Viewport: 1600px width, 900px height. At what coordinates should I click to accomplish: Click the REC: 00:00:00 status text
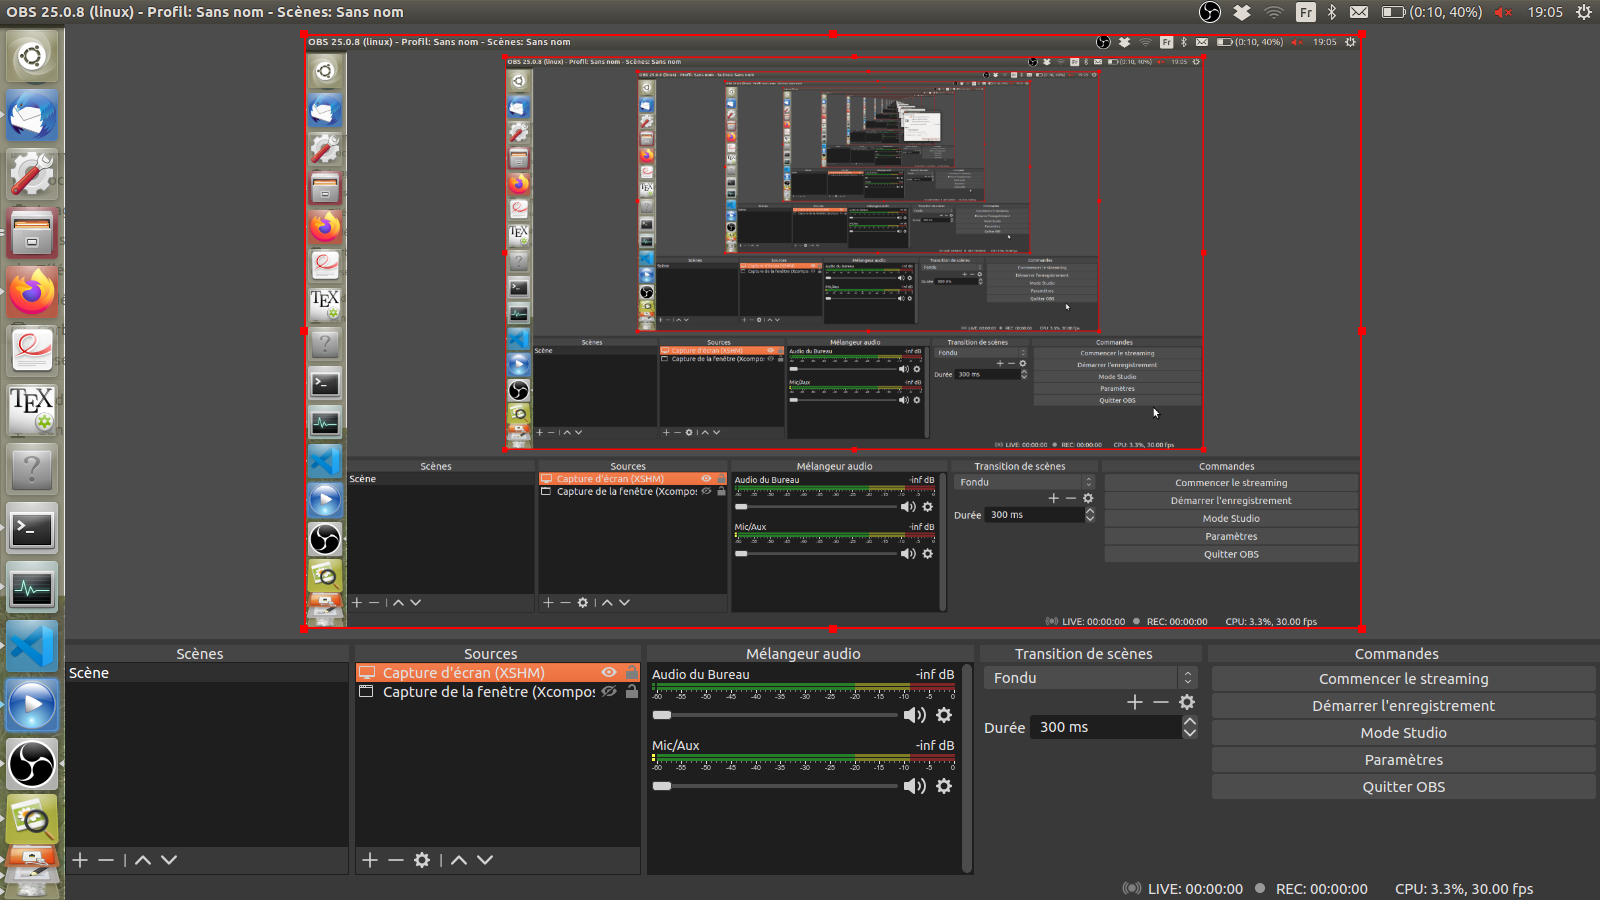click(x=1321, y=889)
